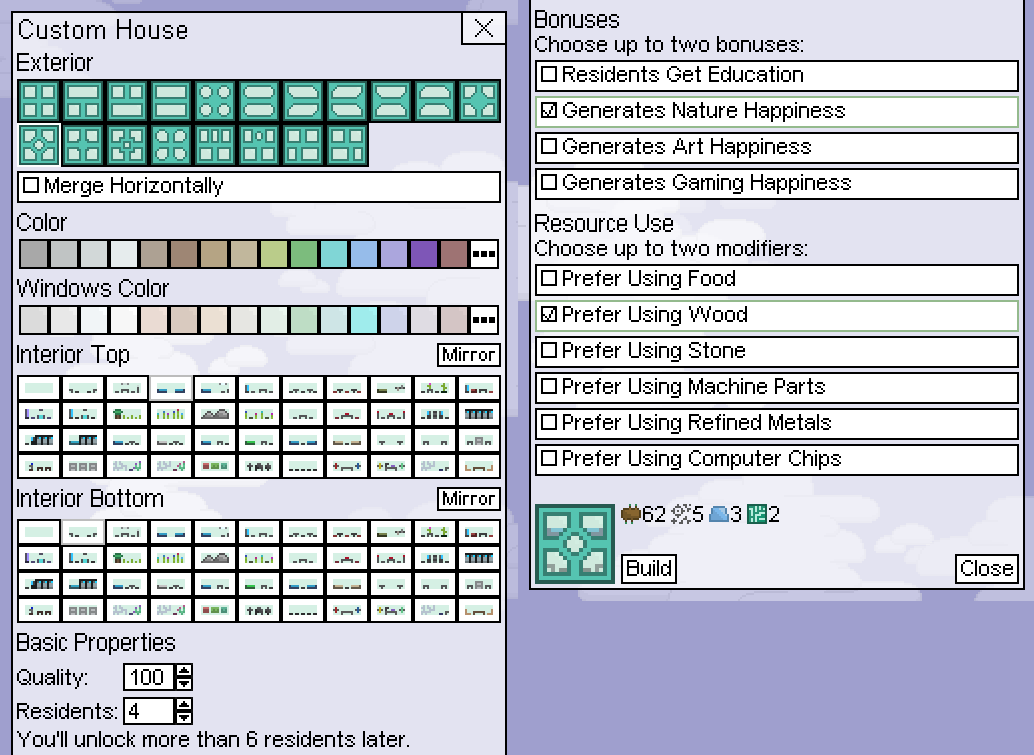Pick the dark purple house color swatch

tap(425, 254)
